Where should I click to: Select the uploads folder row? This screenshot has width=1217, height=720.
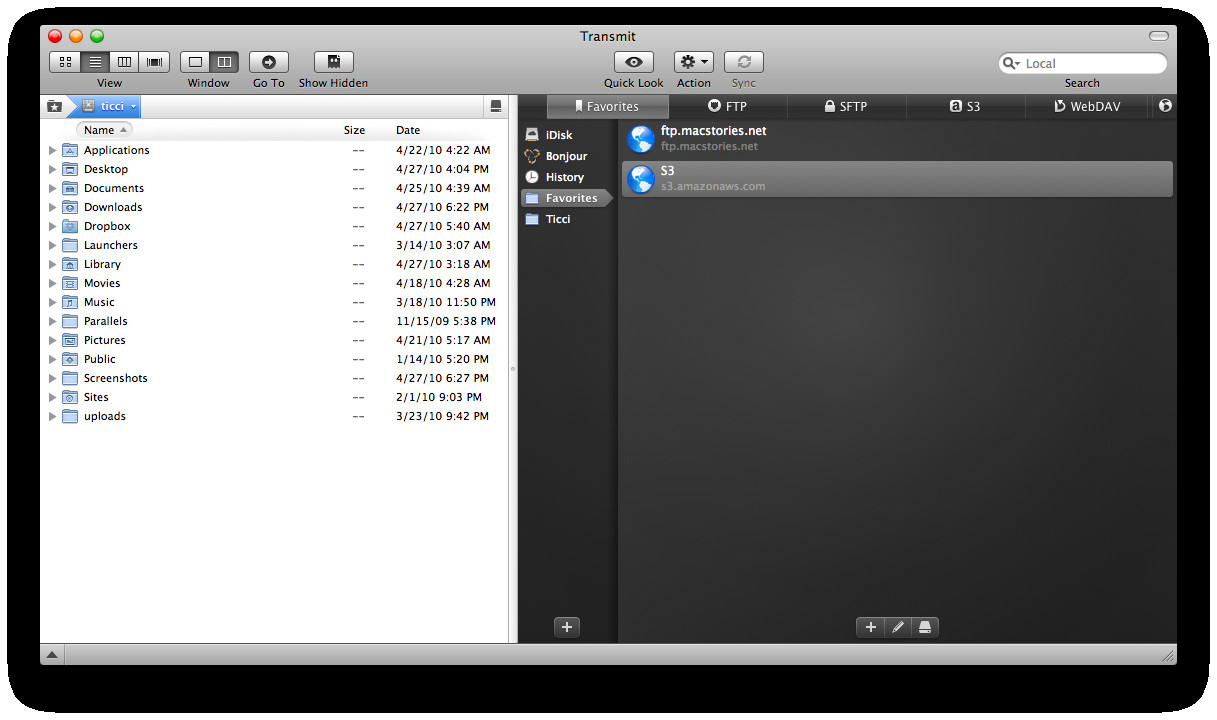pyautogui.click(x=275, y=416)
